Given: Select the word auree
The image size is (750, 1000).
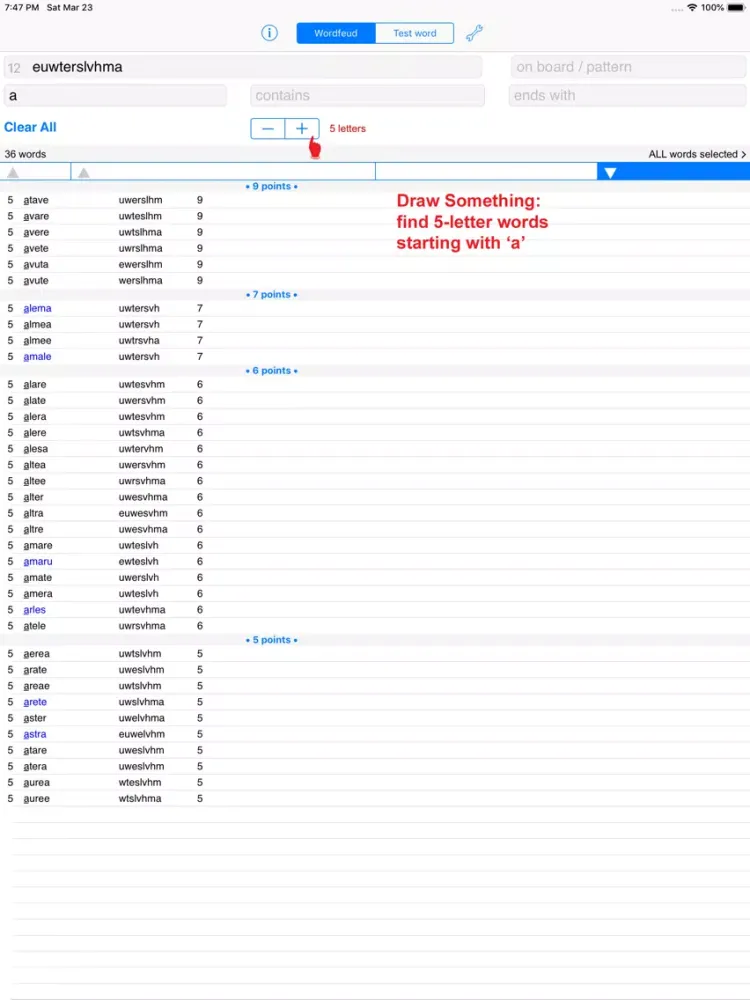Looking at the screenshot, I should coord(36,798).
